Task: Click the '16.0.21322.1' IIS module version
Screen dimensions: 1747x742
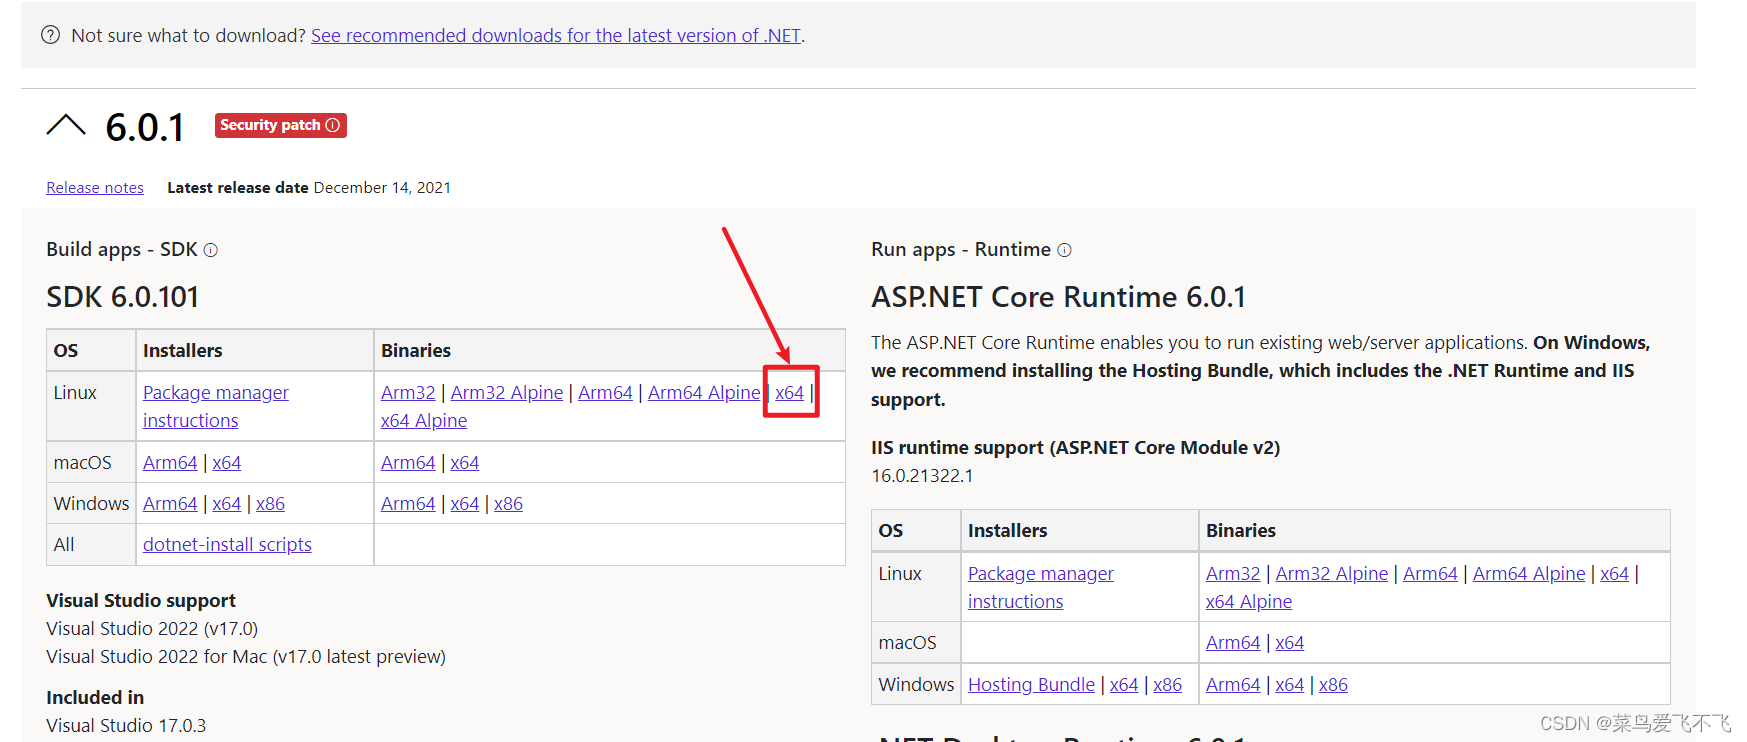Action: click(922, 476)
